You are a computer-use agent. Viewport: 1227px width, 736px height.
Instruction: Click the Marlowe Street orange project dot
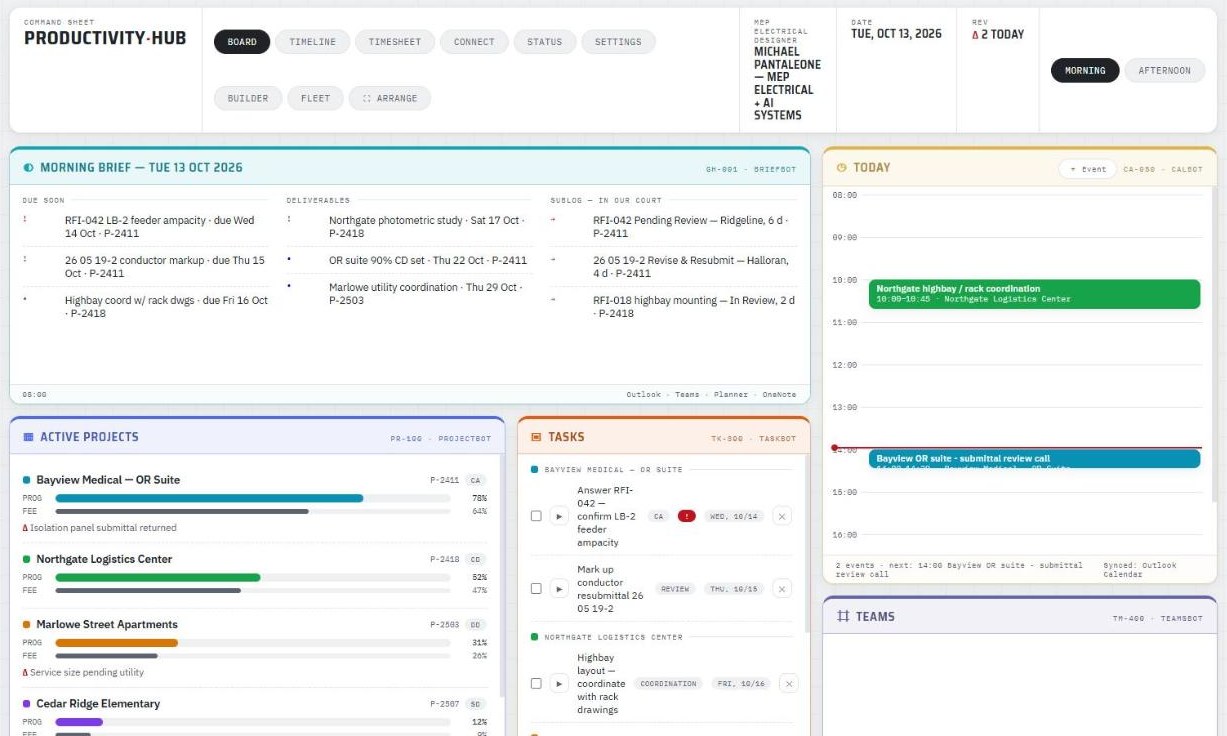coord(27,624)
